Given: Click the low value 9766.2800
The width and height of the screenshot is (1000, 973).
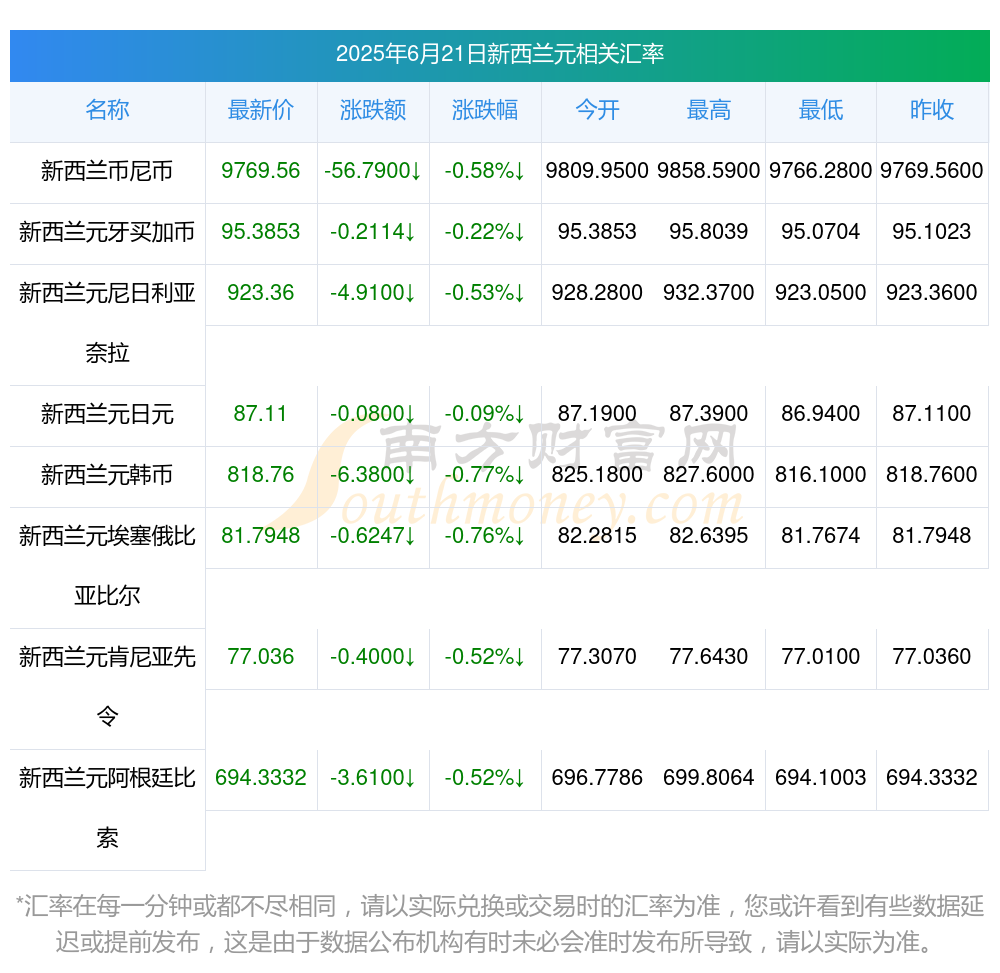Looking at the screenshot, I should 821,171.
